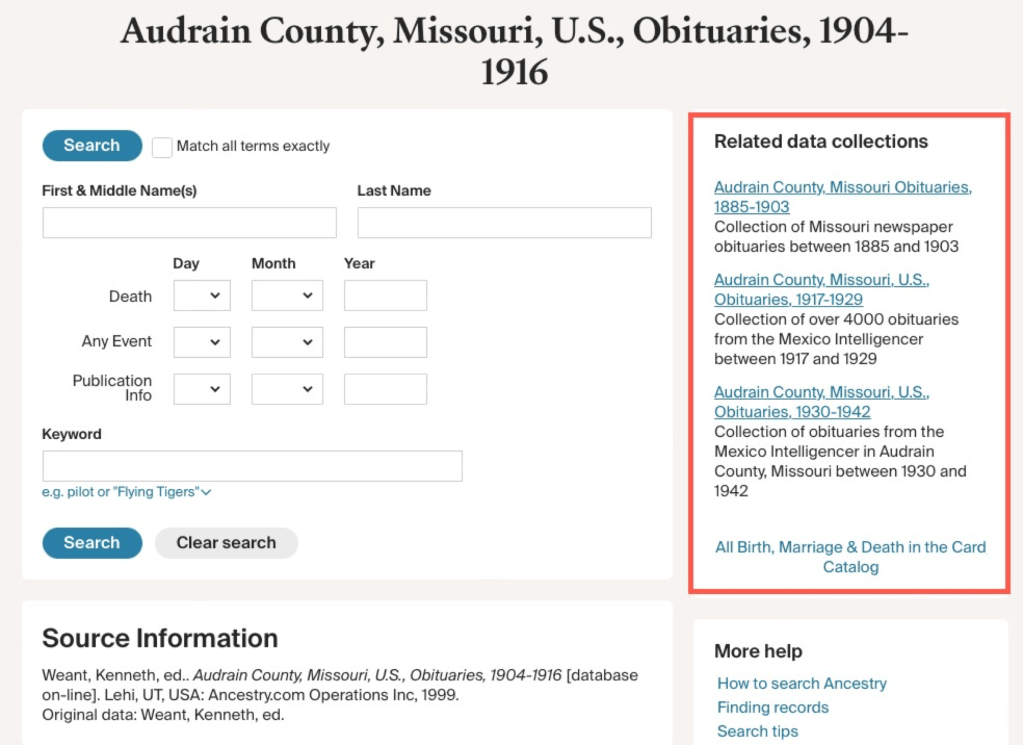The image size is (1023, 745).
Task: Open Audrain County Obituaries 1885-1903 link
Action: click(842, 197)
